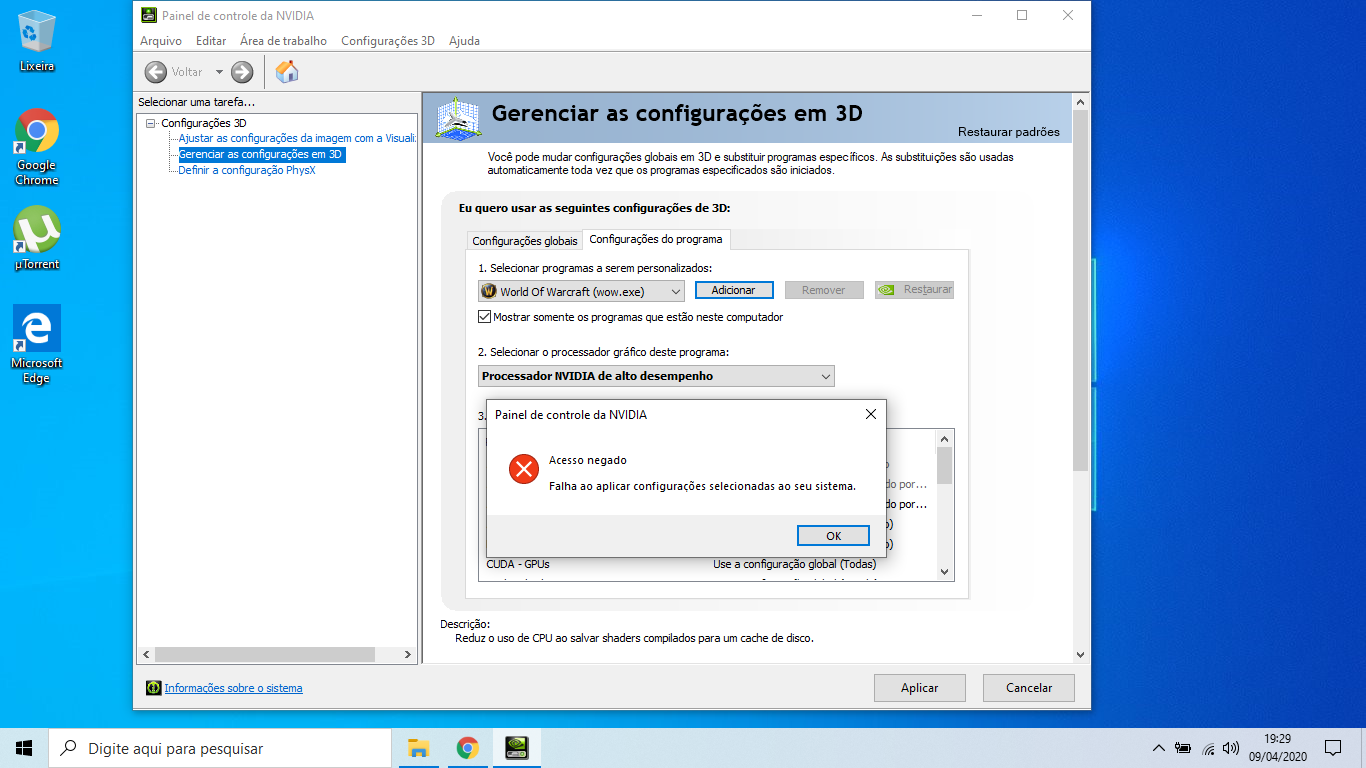Click Restaurar padrões link

pyautogui.click(x=1008, y=132)
